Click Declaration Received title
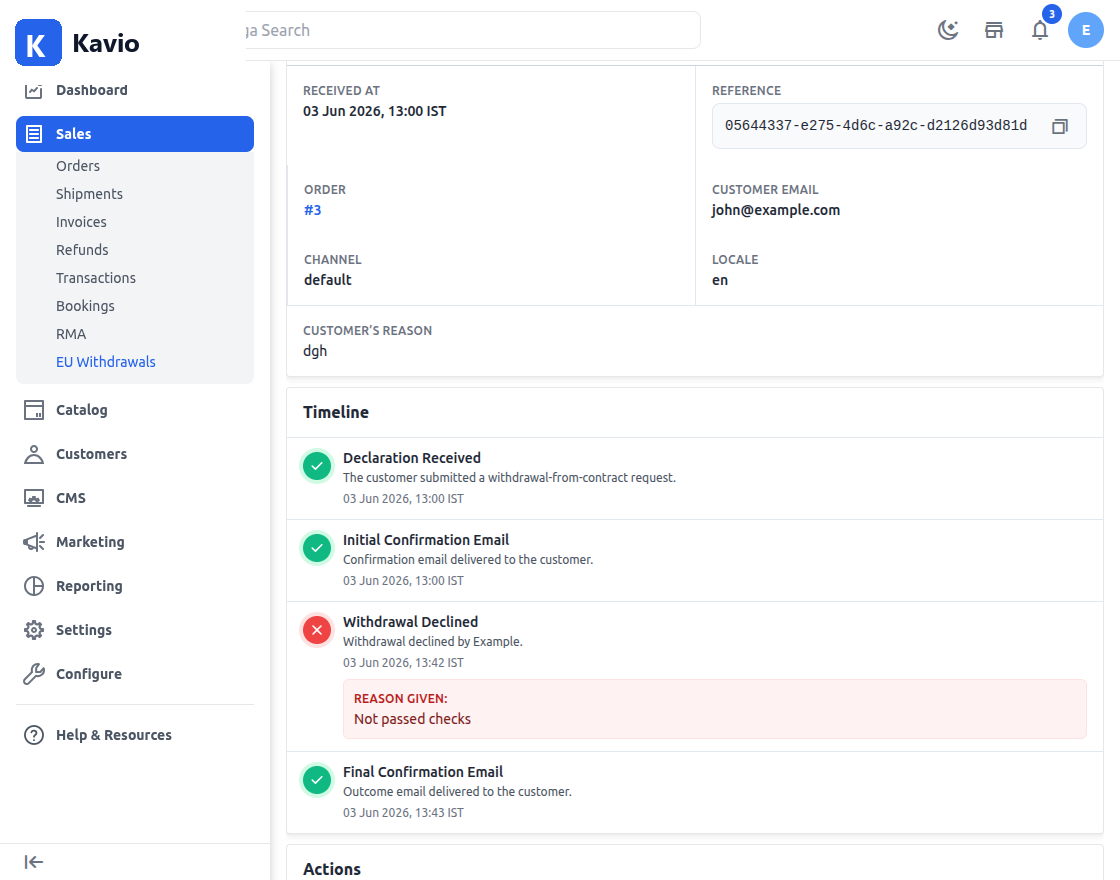 pyautogui.click(x=411, y=458)
